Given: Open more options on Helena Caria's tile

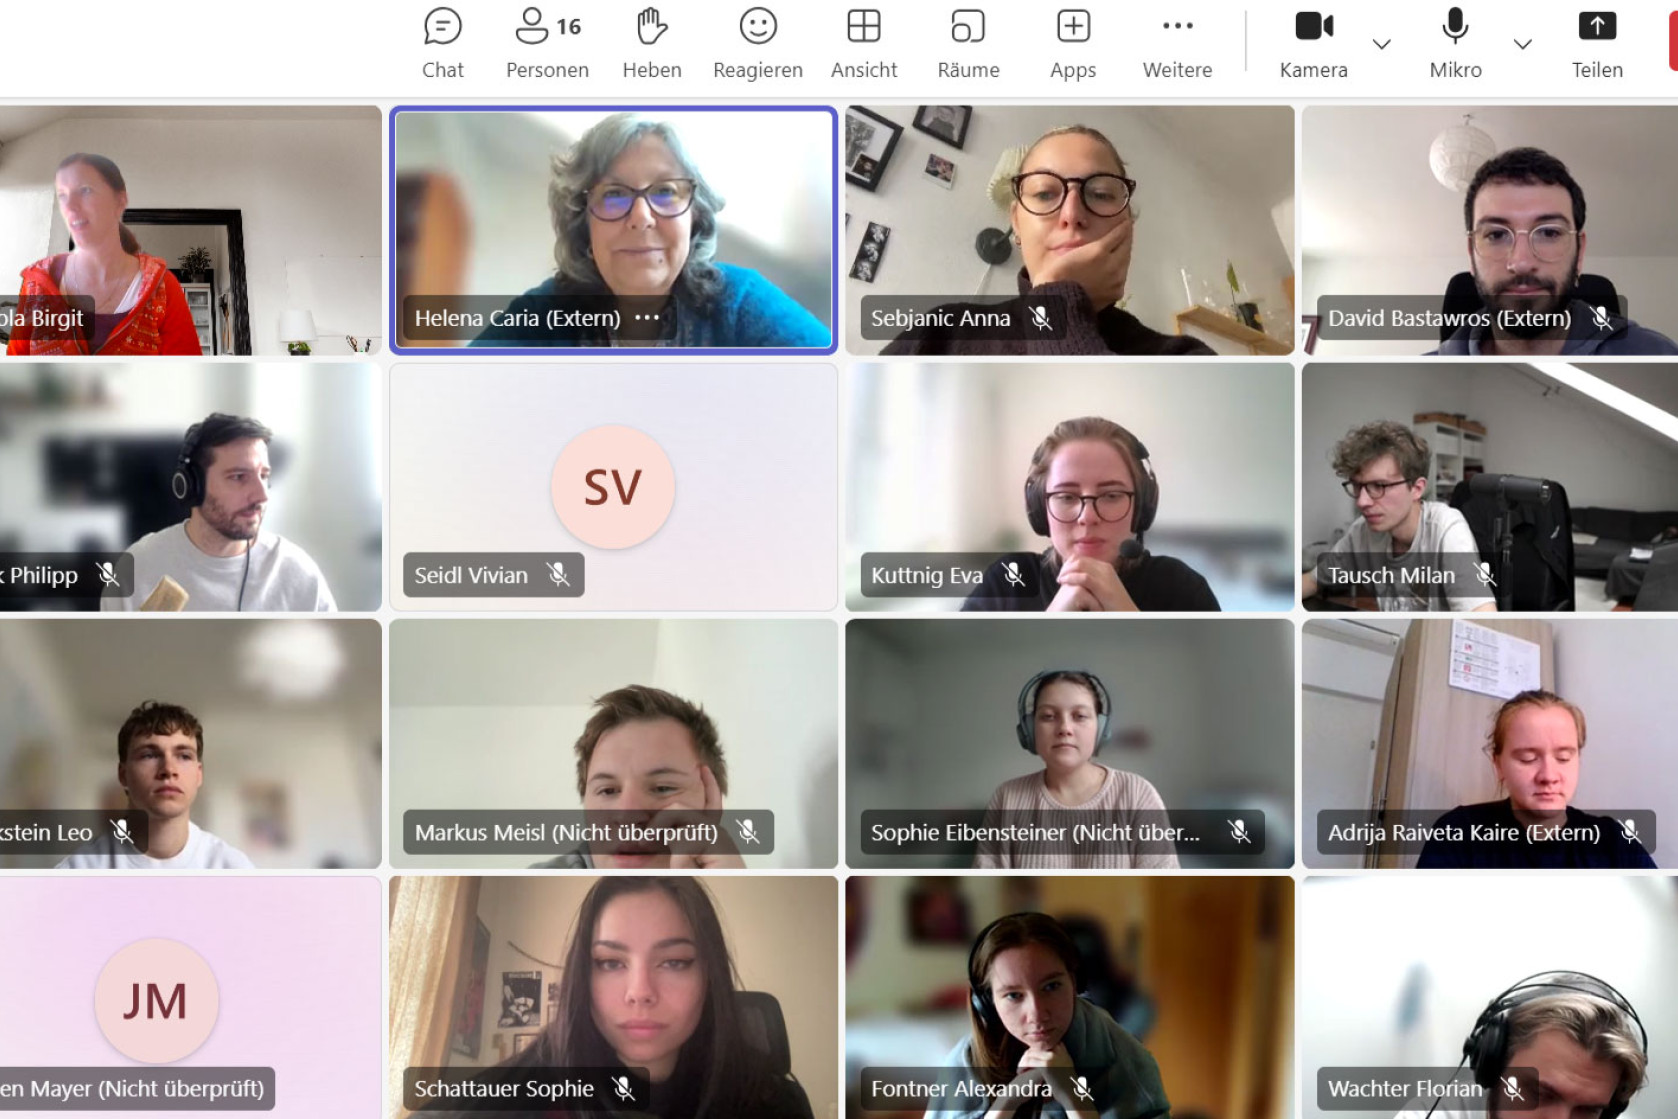Looking at the screenshot, I should click(x=647, y=318).
